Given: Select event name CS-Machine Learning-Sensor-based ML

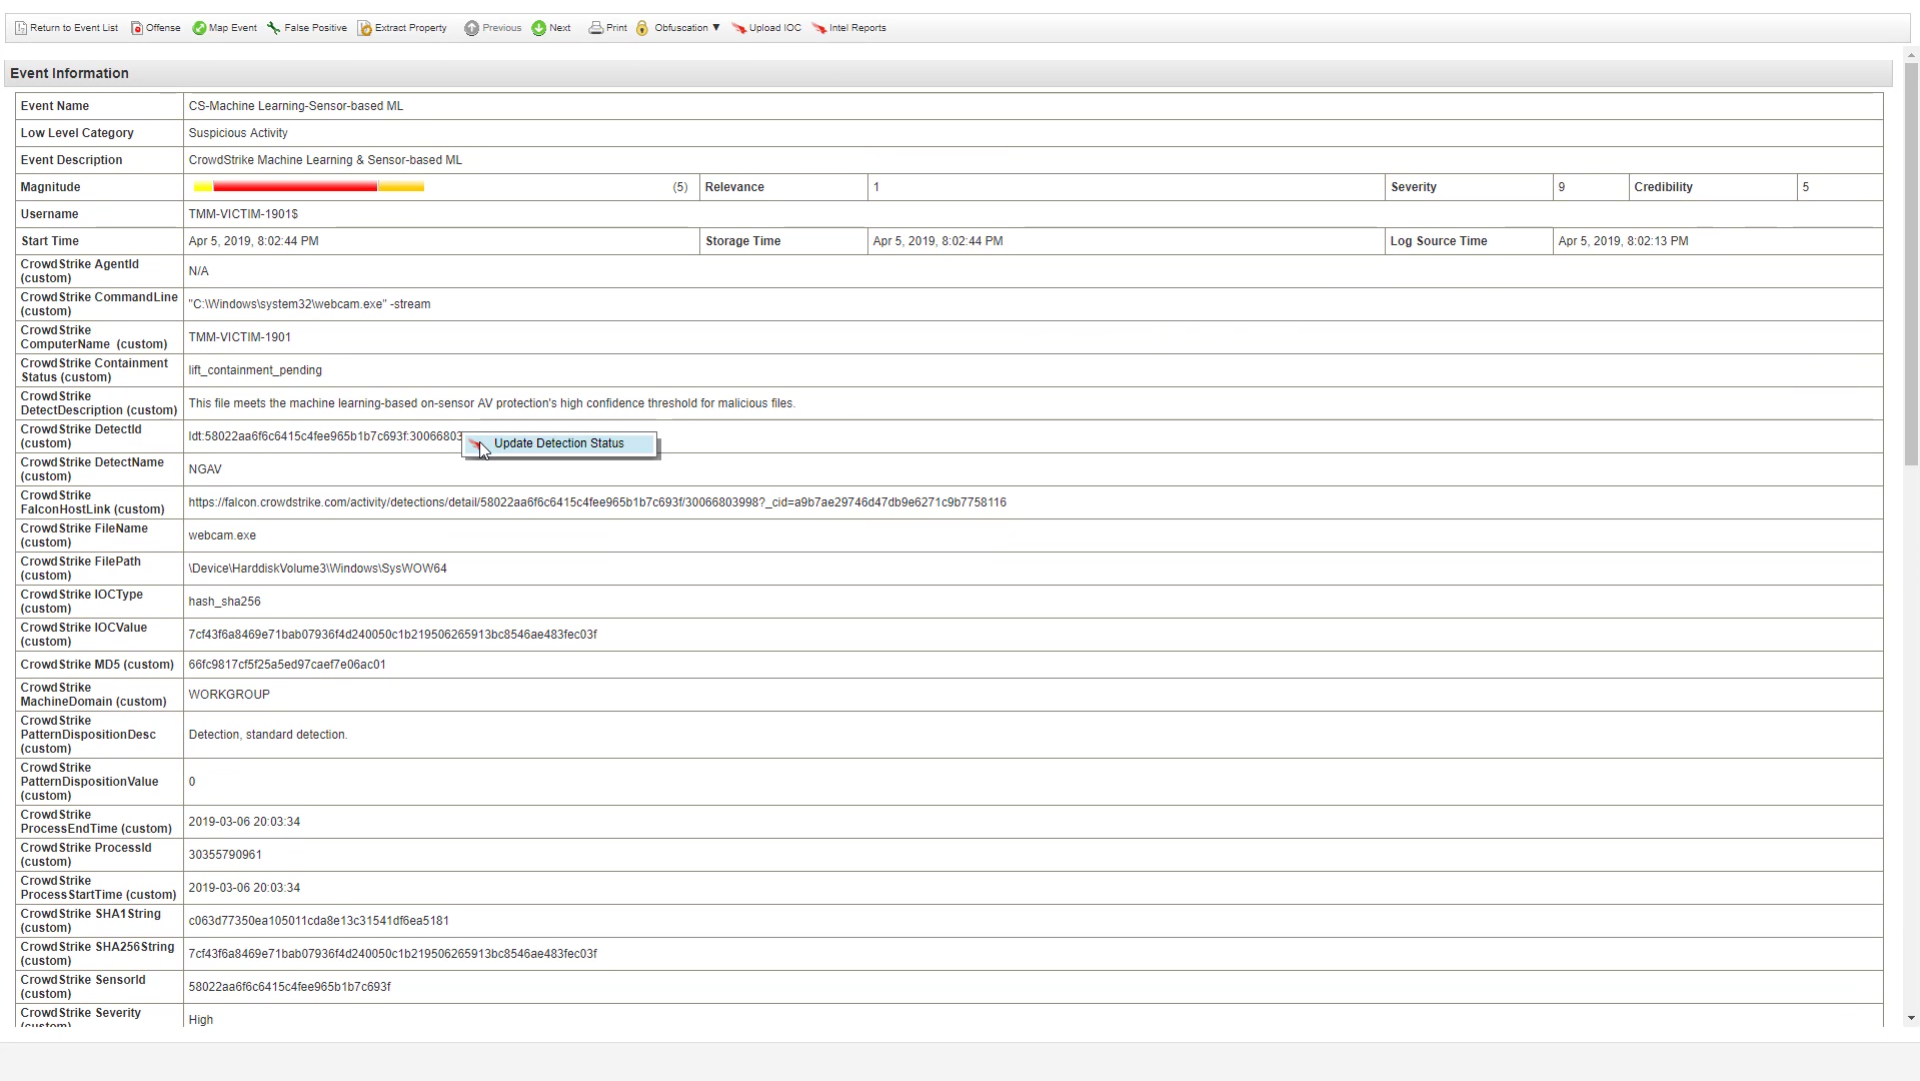Looking at the screenshot, I should tap(296, 106).
